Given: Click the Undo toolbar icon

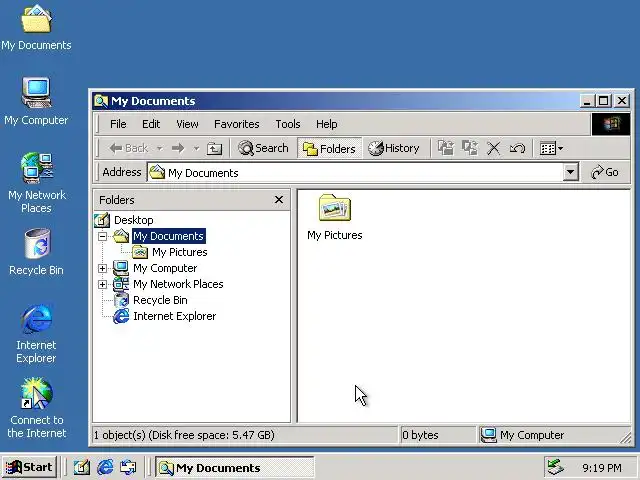Looking at the screenshot, I should [517, 149].
